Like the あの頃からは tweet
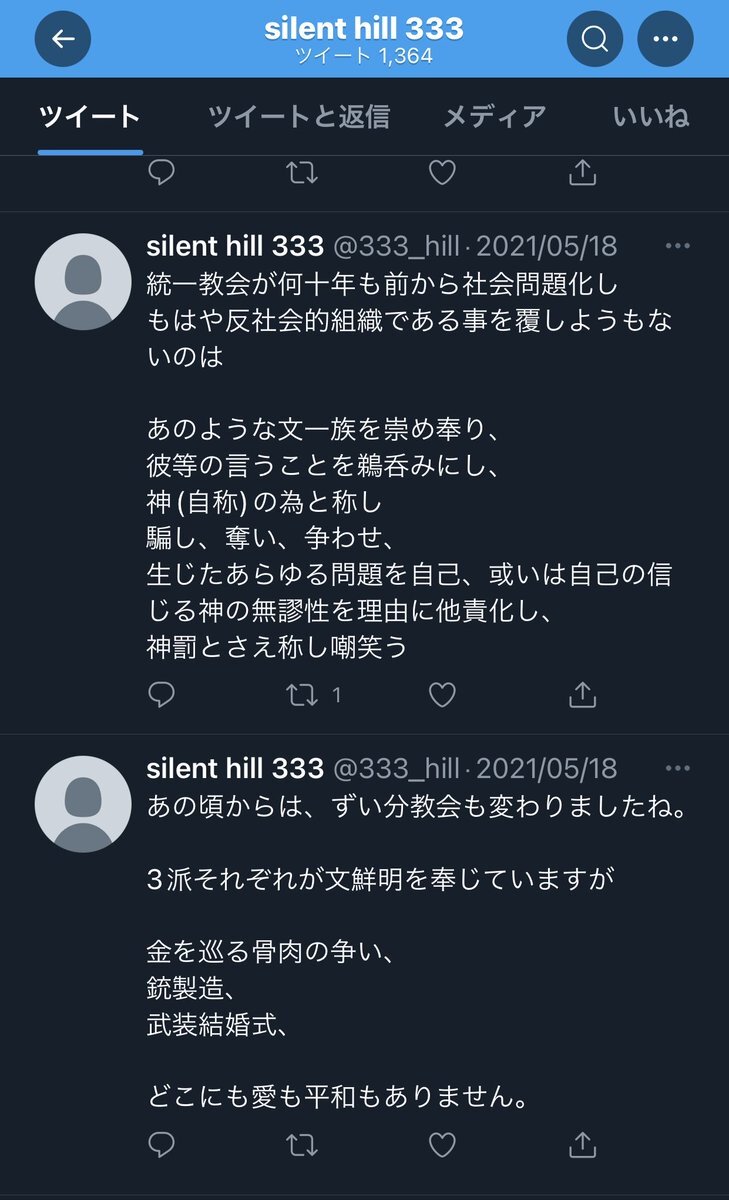This screenshot has height=1200, width=729. click(x=442, y=1143)
